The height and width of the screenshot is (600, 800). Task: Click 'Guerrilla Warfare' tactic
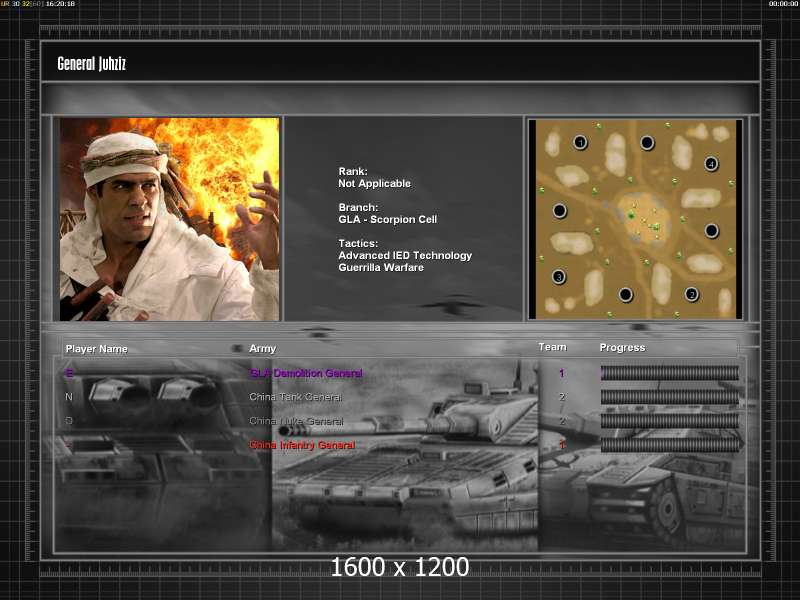381,267
